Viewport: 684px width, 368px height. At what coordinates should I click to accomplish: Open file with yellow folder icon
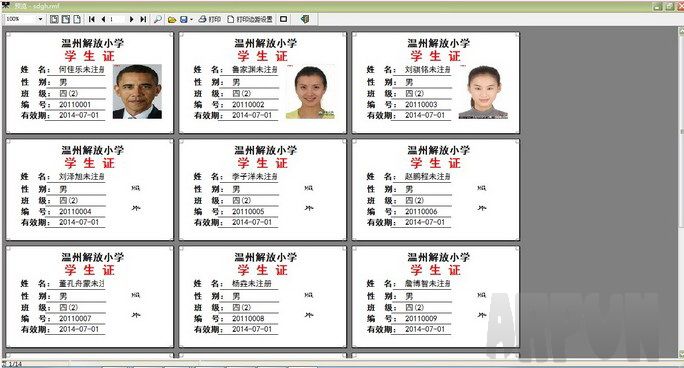point(172,19)
